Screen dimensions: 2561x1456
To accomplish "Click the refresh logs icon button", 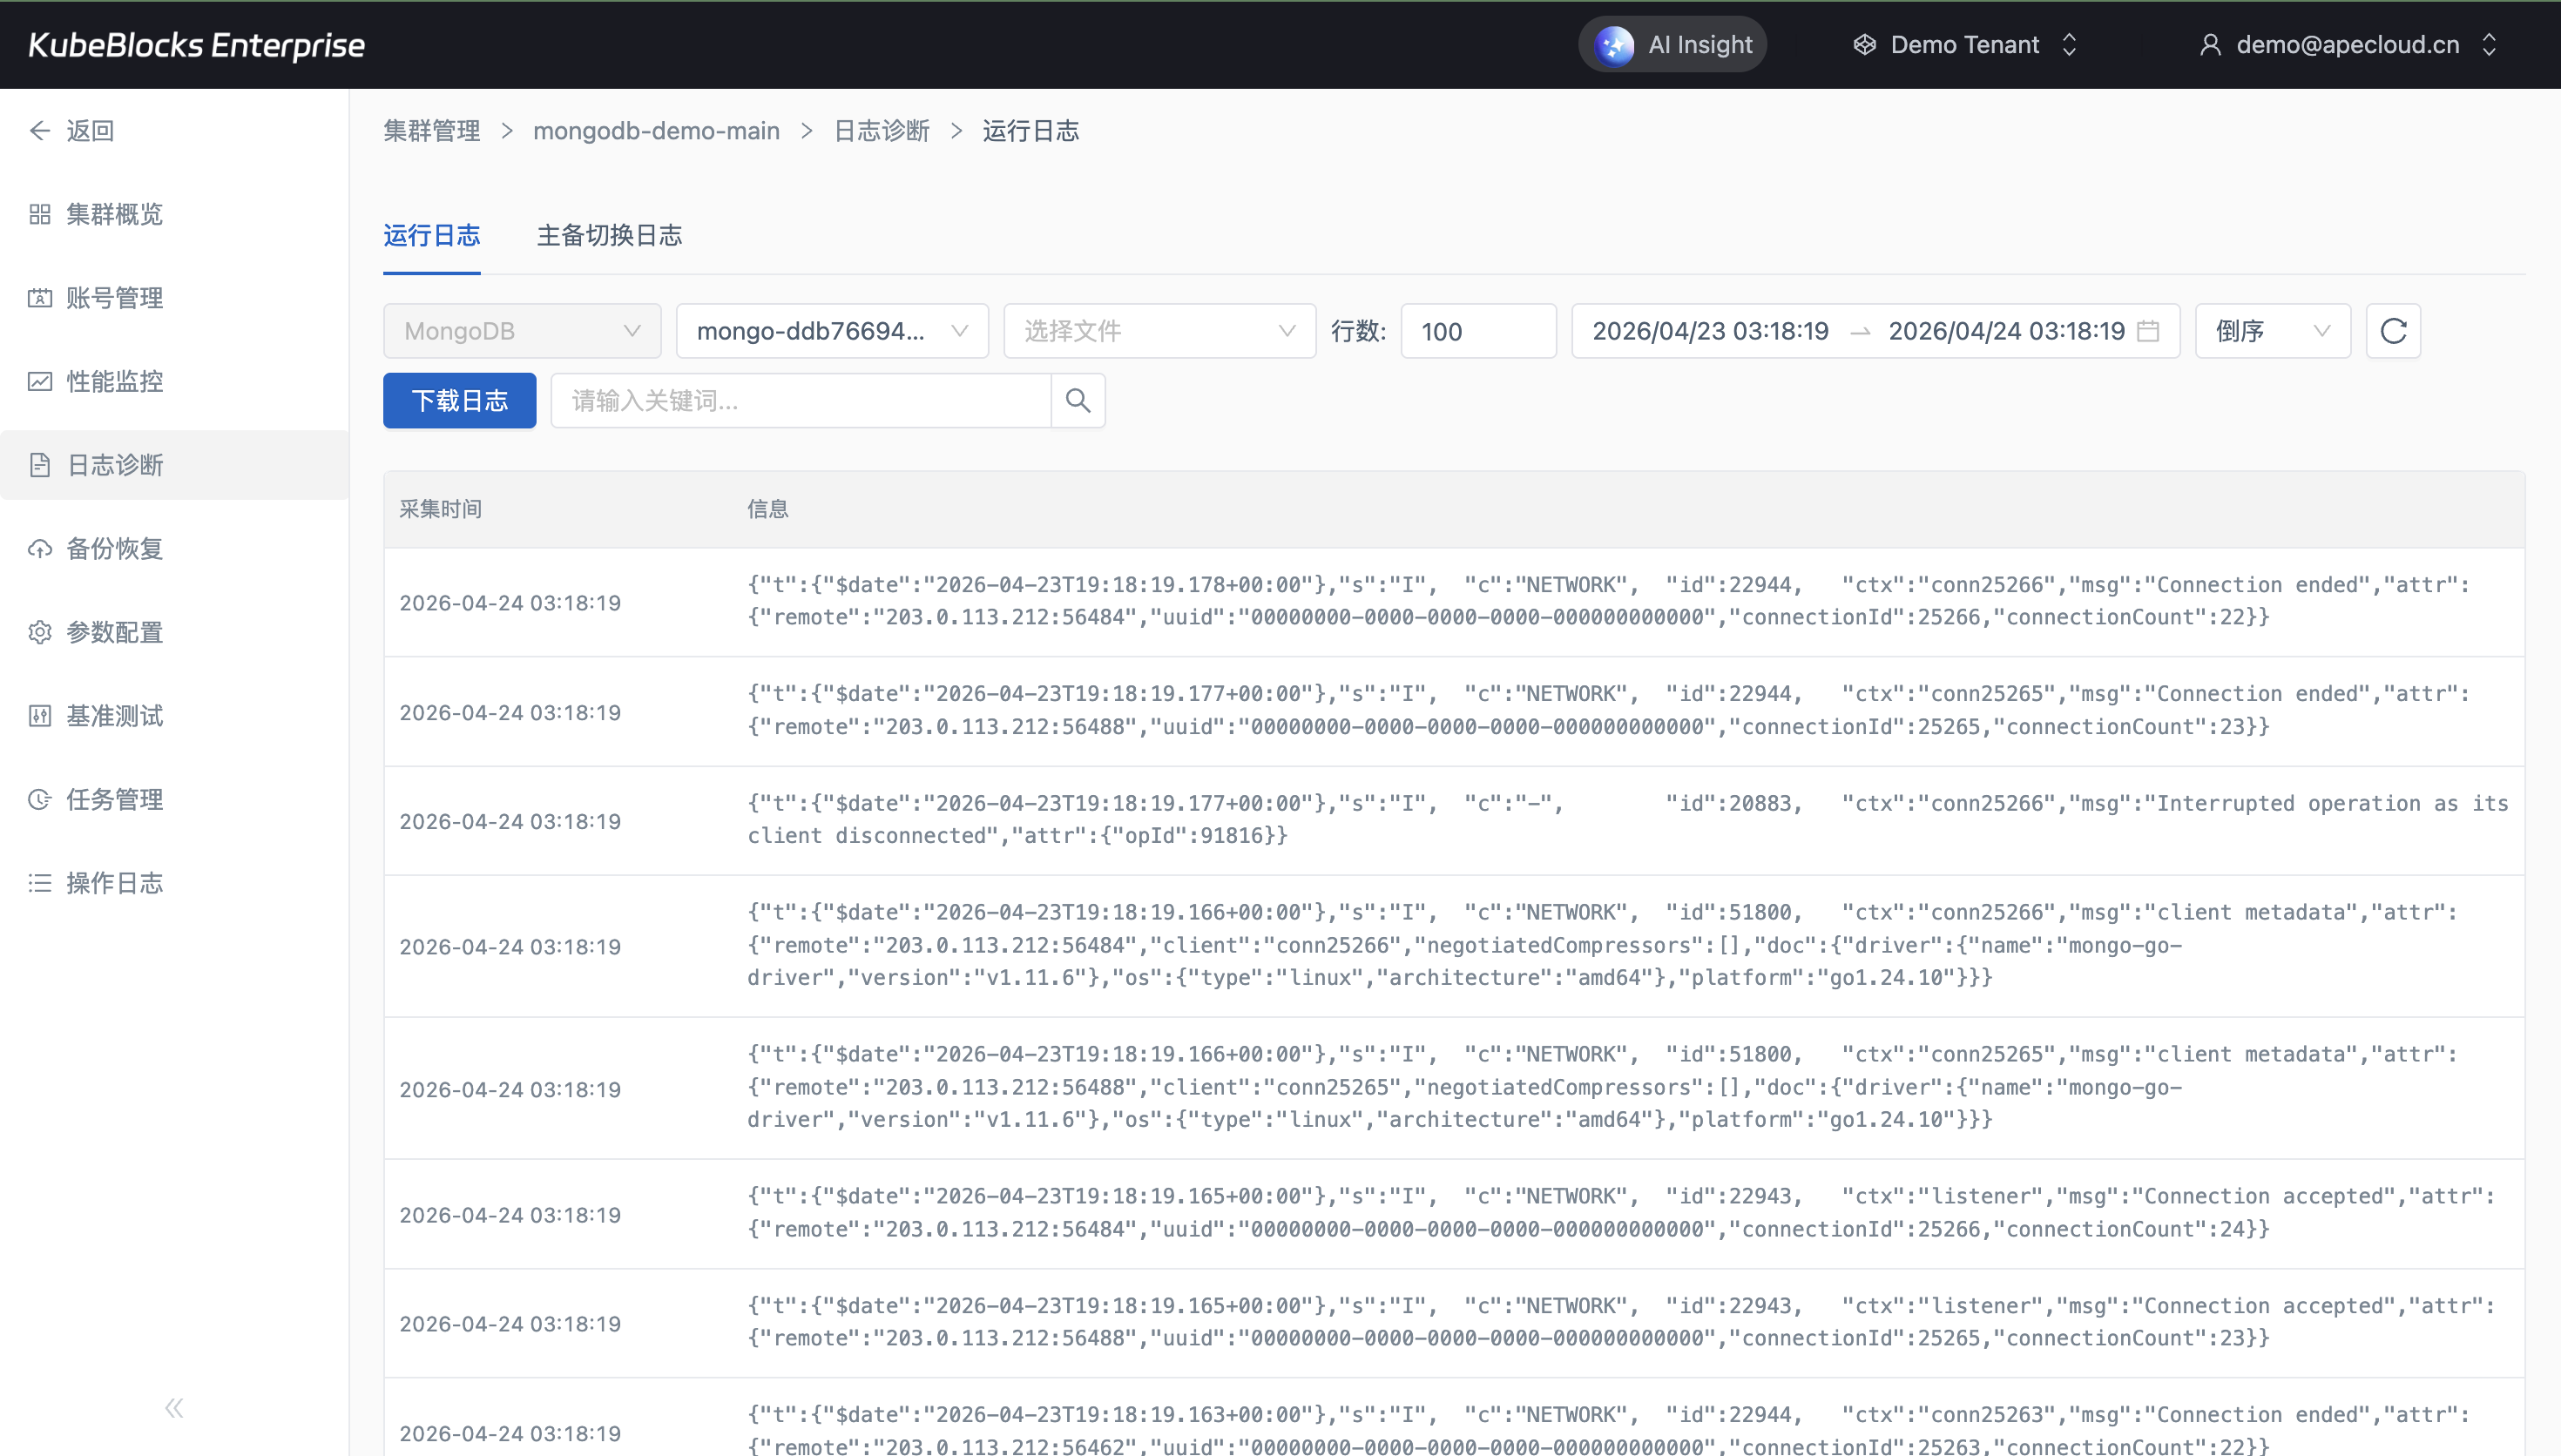I will click(x=2392, y=331).
